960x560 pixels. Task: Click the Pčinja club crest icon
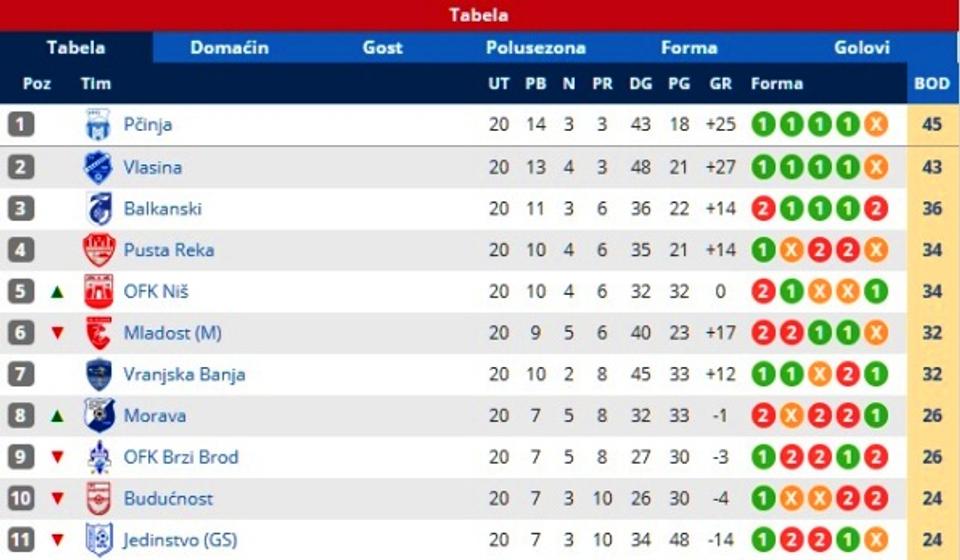click(98, 125)
